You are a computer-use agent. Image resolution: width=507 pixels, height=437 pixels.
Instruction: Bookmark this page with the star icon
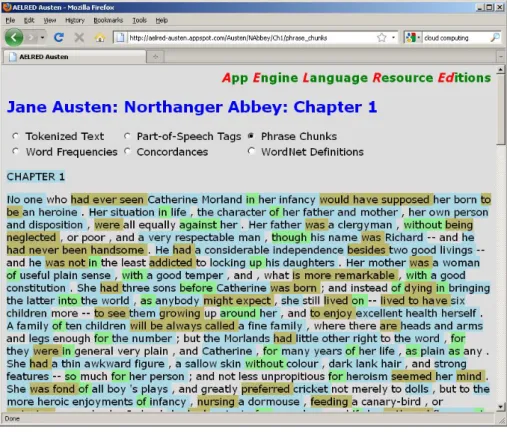pos(382,38)
